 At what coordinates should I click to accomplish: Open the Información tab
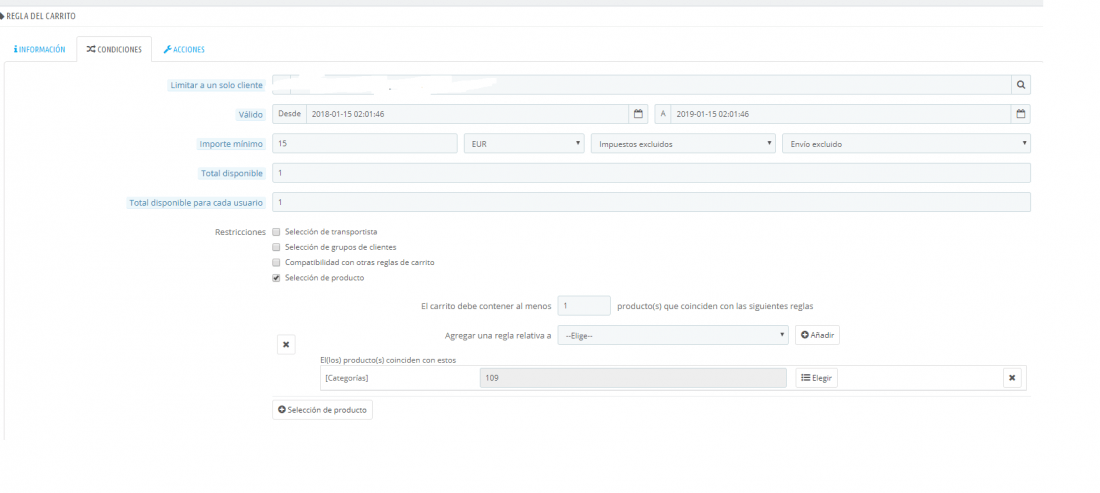[39, 50]
